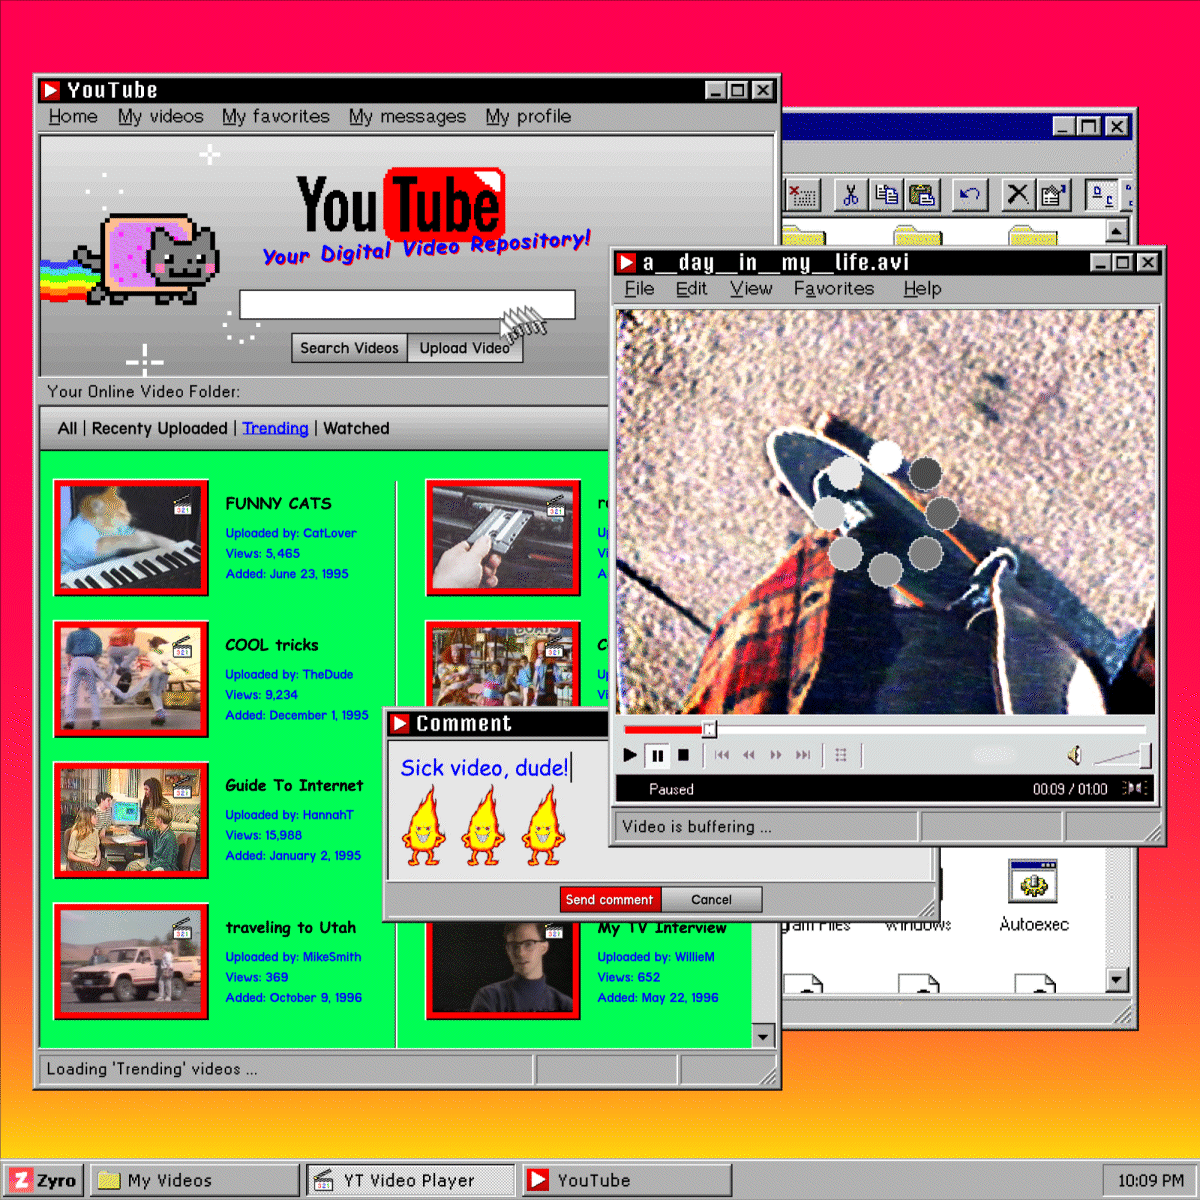The width and height of the screenshot is (1200, 1200).
Task: Click the Large Icons view button in explorer
Action: 1102,194
